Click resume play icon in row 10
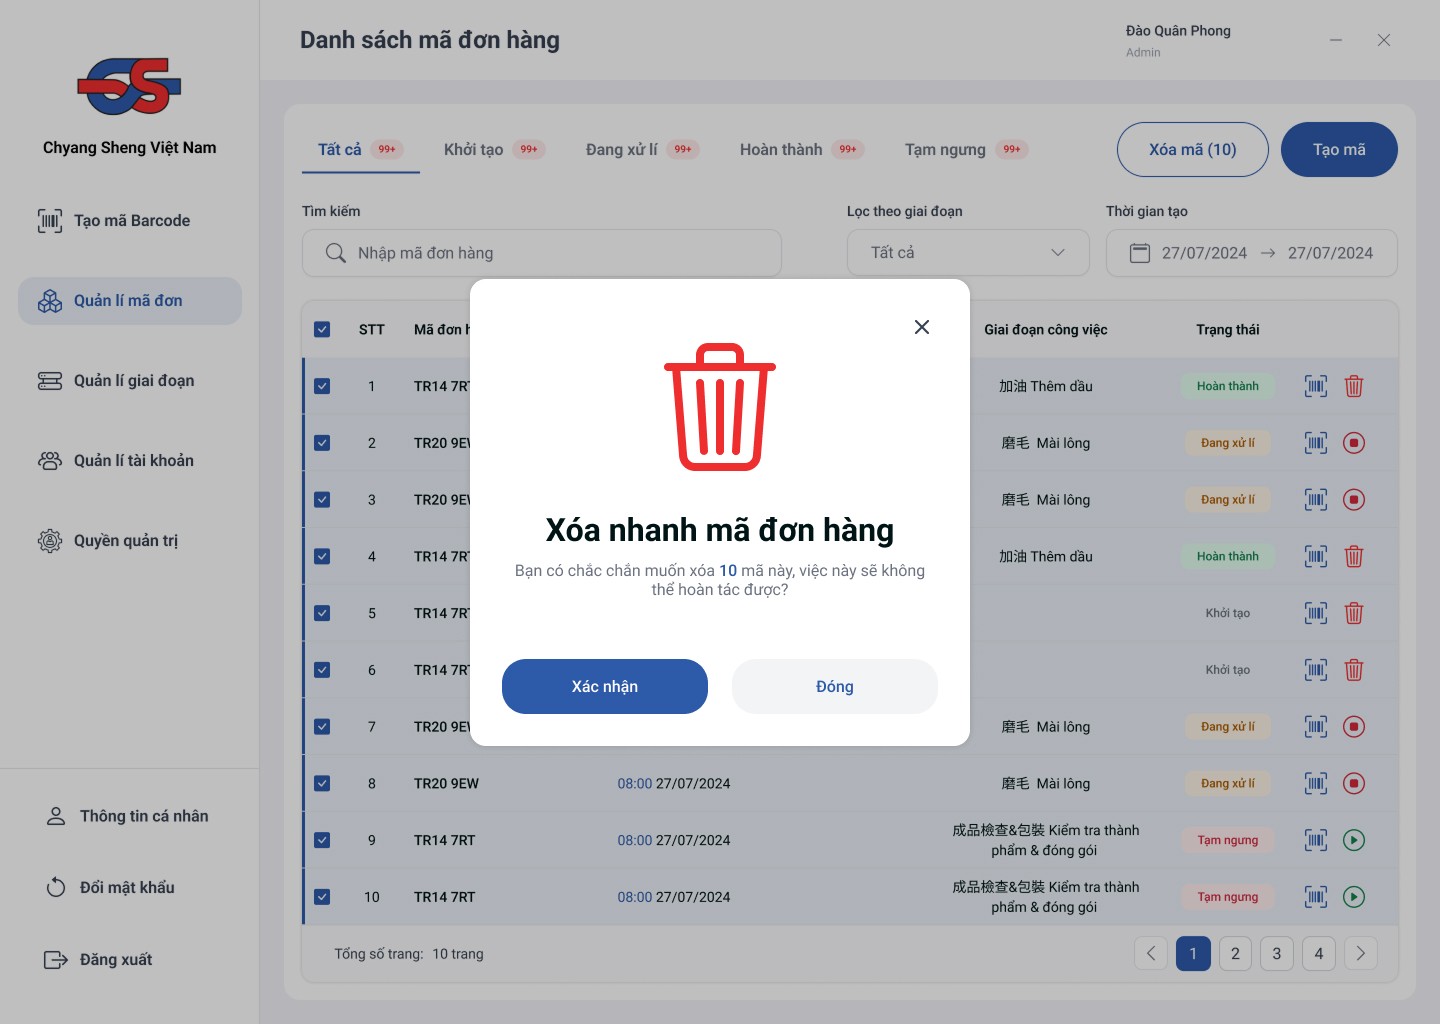 click(x=1354, y=897)
